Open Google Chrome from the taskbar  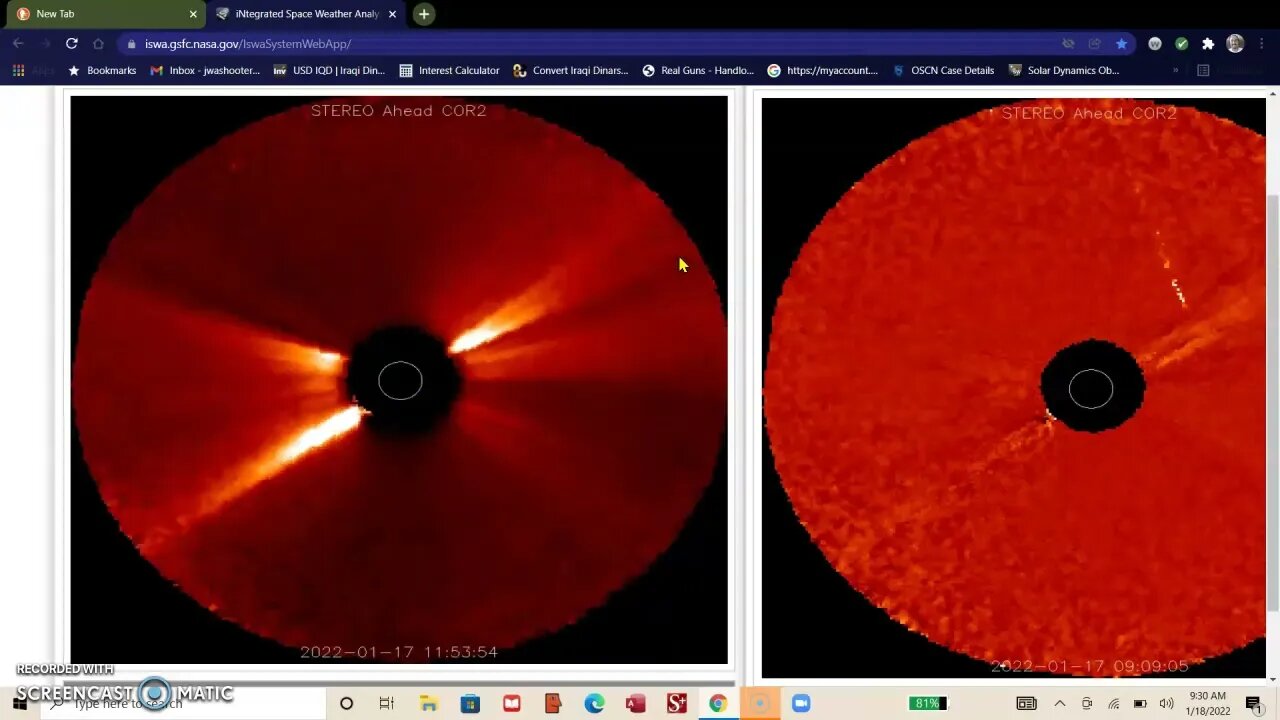click(718, 704)
